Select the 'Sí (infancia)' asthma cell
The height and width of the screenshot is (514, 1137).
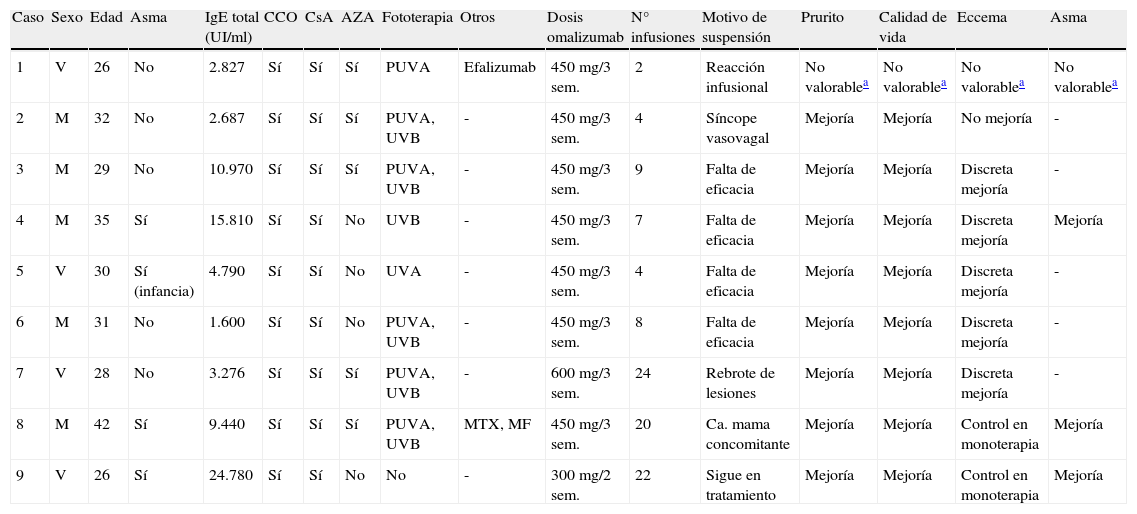click(x=163, y=281)
